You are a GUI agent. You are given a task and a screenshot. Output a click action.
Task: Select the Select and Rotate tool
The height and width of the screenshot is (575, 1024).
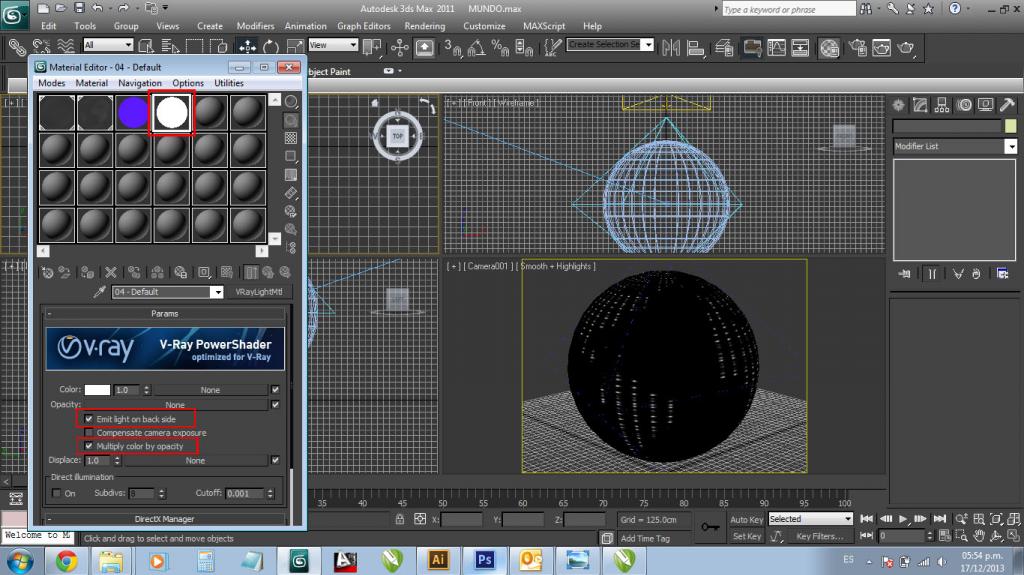click(x=270, y=46)
